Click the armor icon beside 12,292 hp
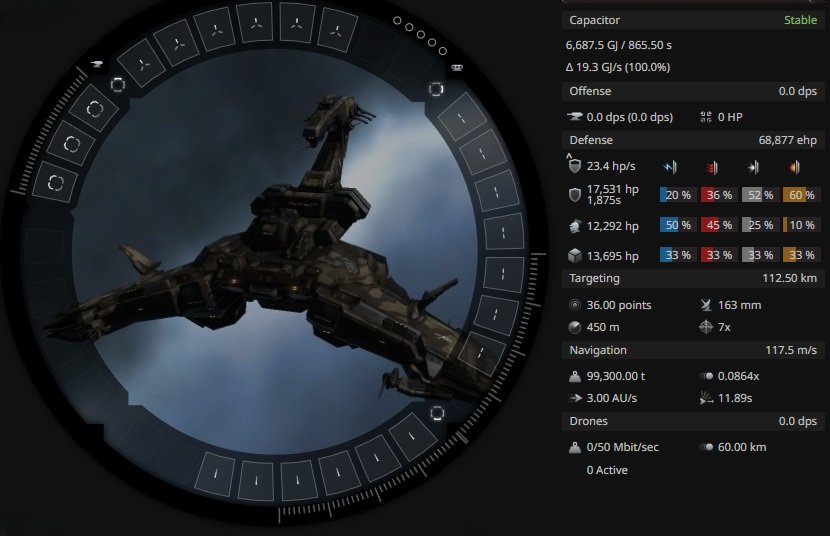Screen dimensions: 830x536 pyautogui.click(x=574, y=226)
